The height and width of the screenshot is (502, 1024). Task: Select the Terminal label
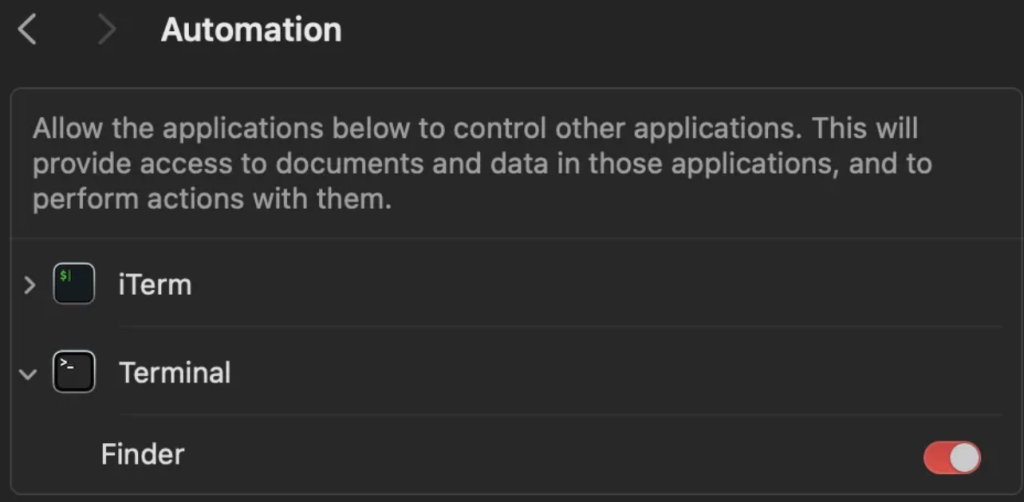175,373
